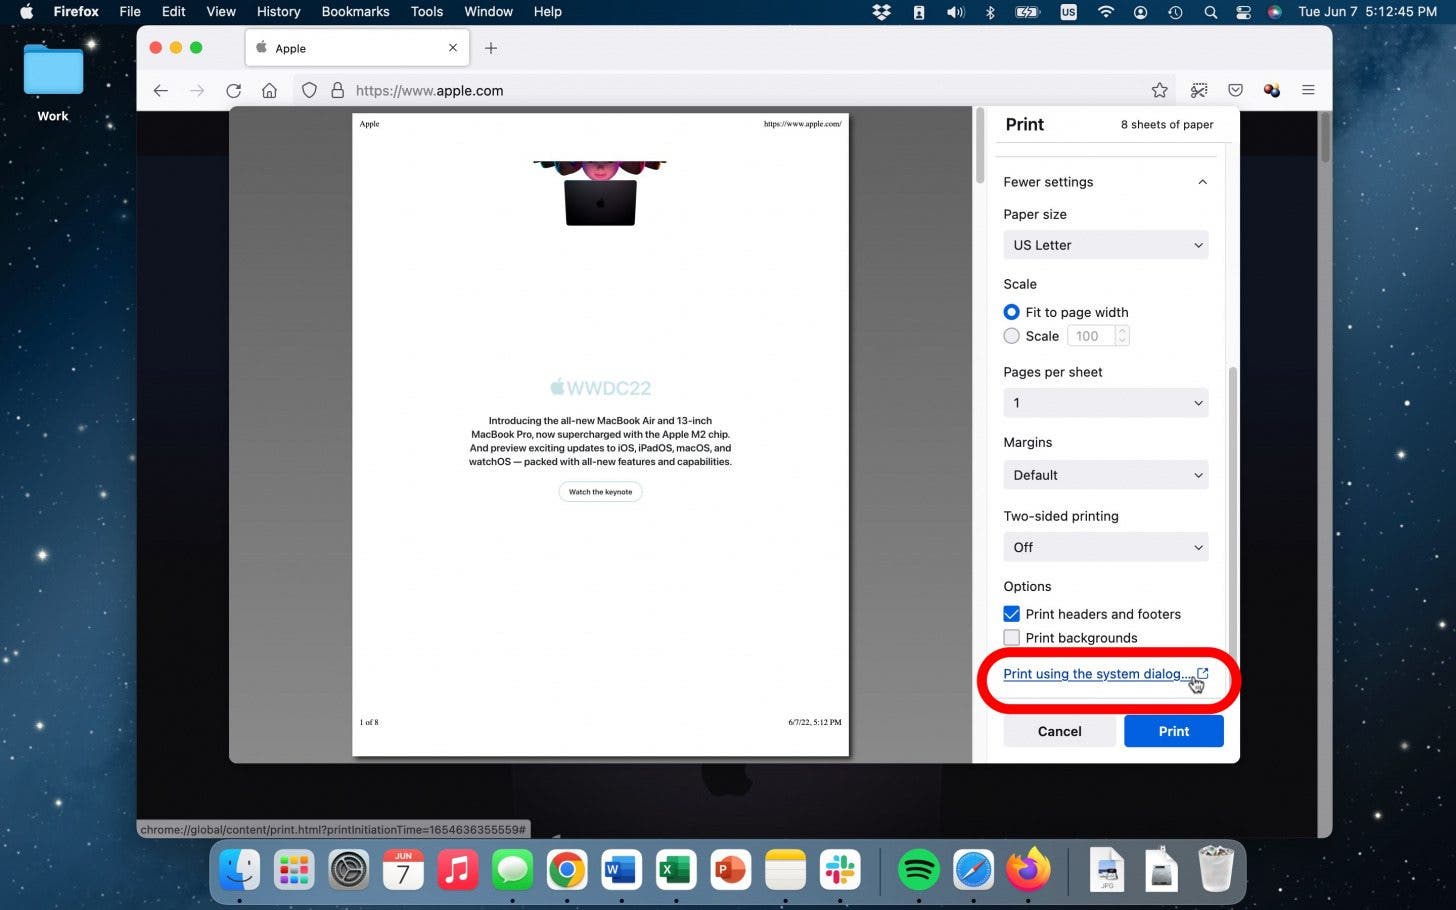Image resolution: width=1456 pixels, height=910 pixels.
Task: Open the Bookmarks menu in the menu bar
Action: click(355, 12)
